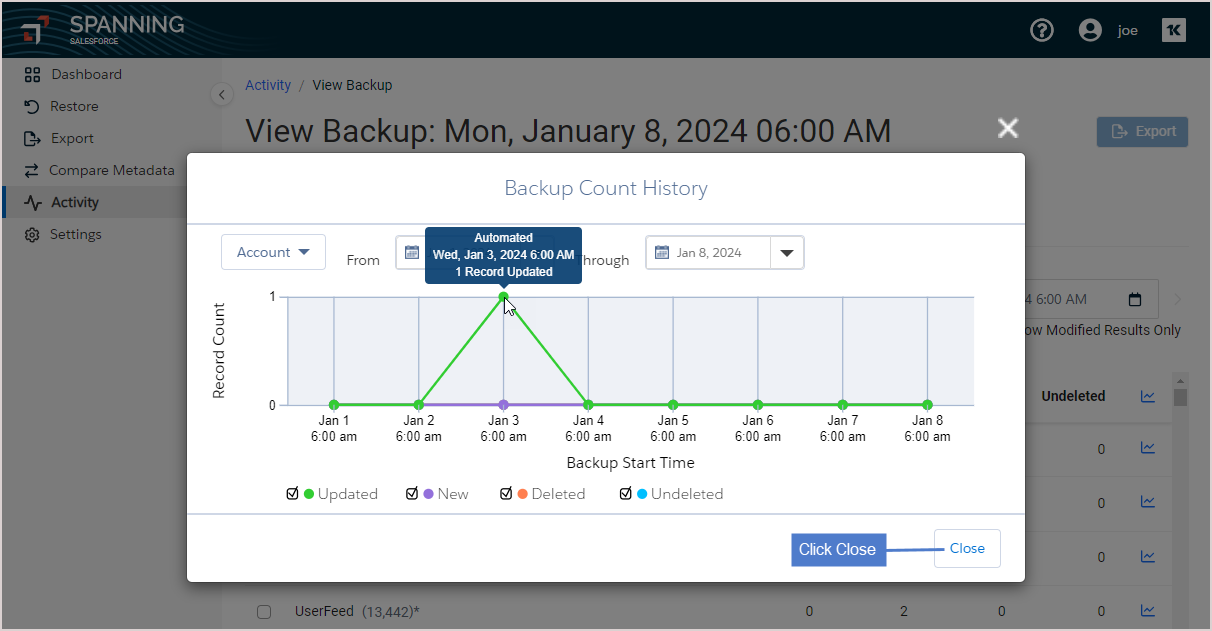Click the calendar icon in From field
The image size is (1212, 631).
click(411, 253)
